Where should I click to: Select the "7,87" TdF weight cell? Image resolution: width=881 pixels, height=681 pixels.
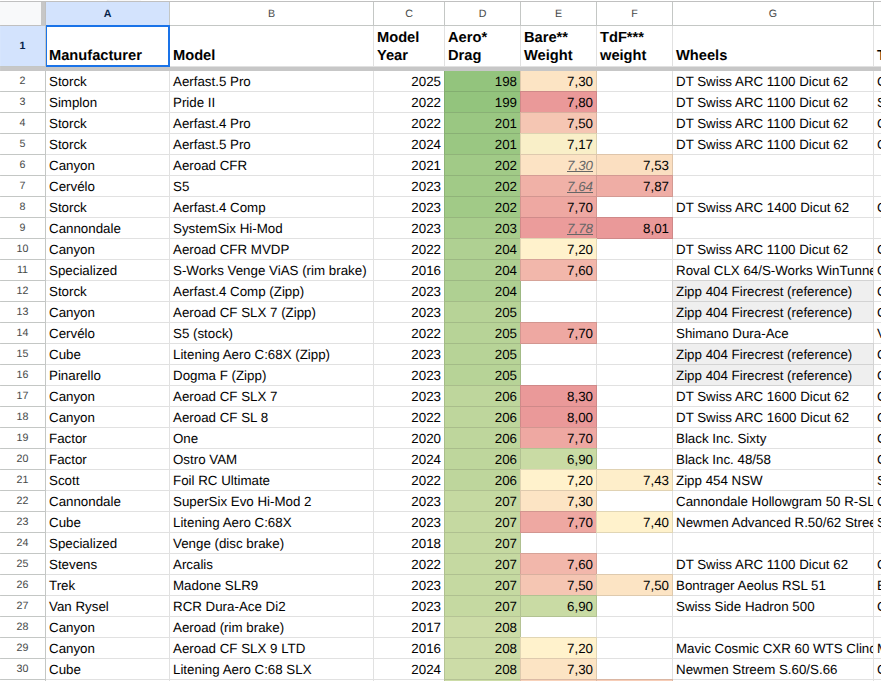(634, 187)
